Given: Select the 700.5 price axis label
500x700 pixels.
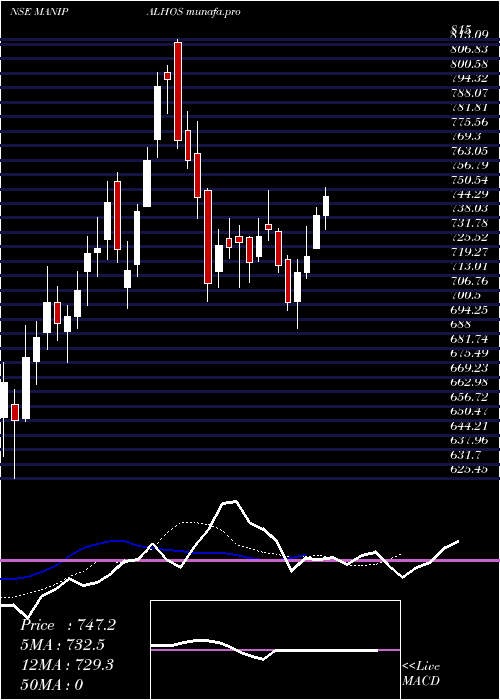Looking at the screenshot, I should [466, 296].
